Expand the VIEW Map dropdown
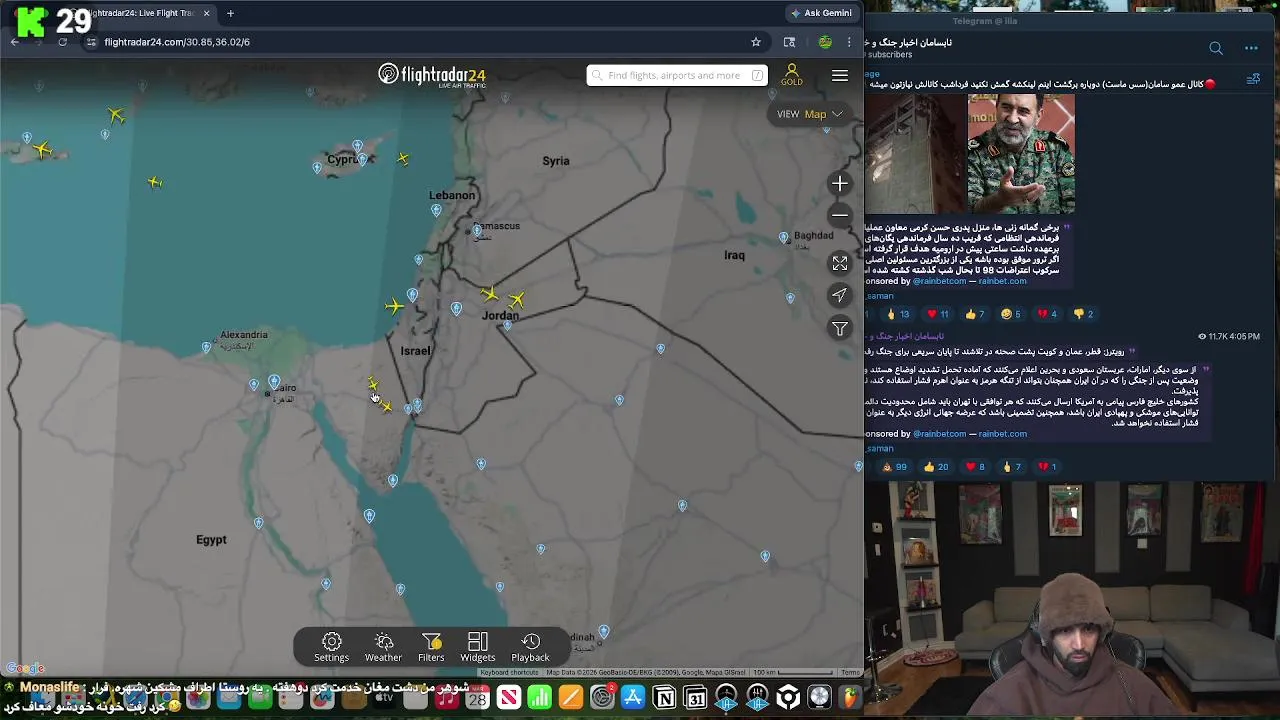The height and width of the screenshot is (720, 1280). [810, 114]
